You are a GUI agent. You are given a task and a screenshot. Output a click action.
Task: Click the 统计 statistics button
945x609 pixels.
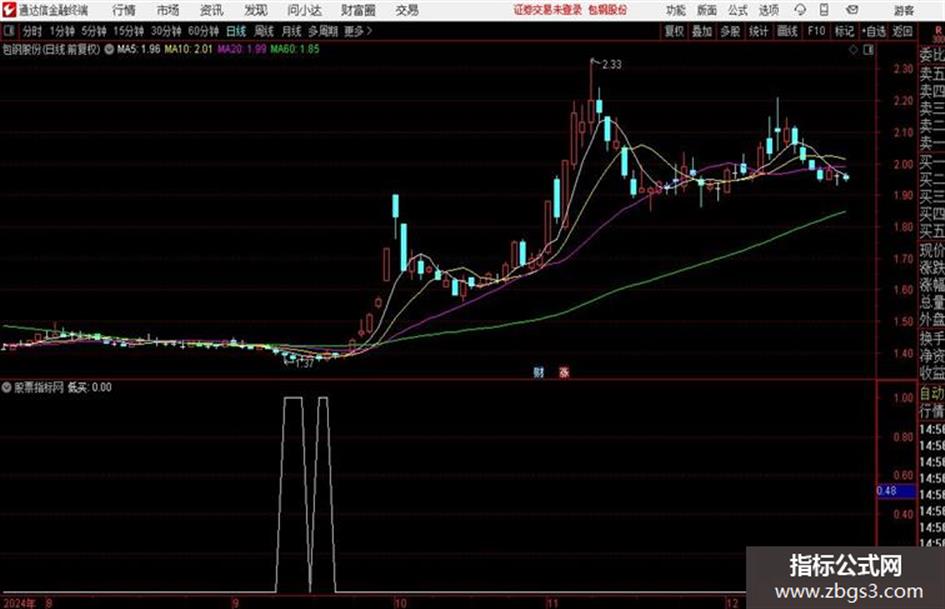click(x=759, y=31)
